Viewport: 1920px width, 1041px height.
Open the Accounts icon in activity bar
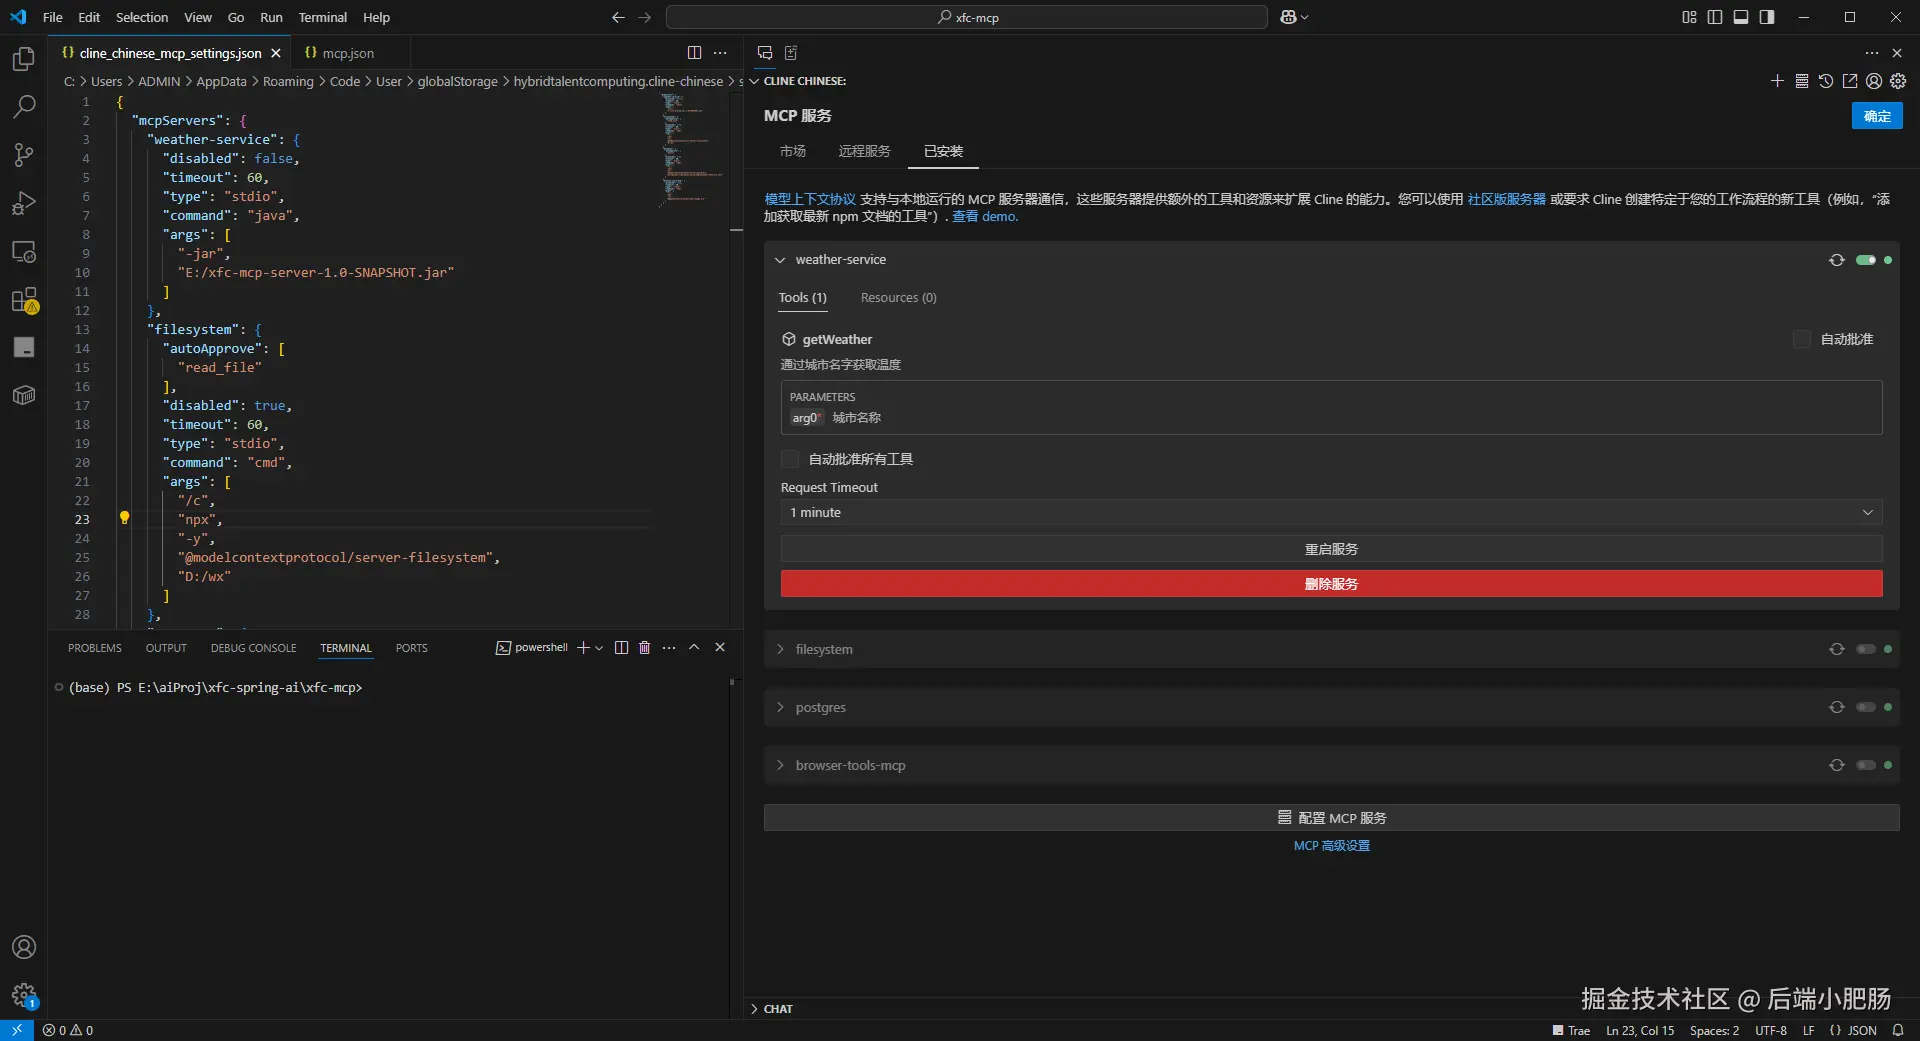[x=24, y=947]
